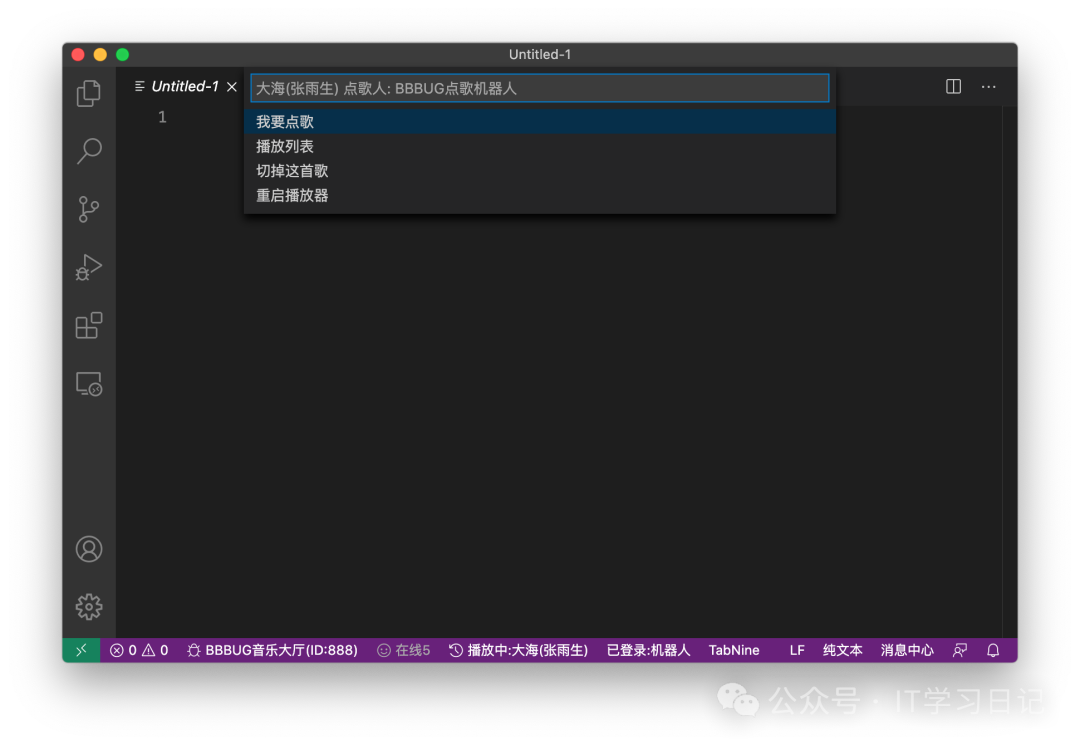Open the Explorer view in activity bar

89,93
